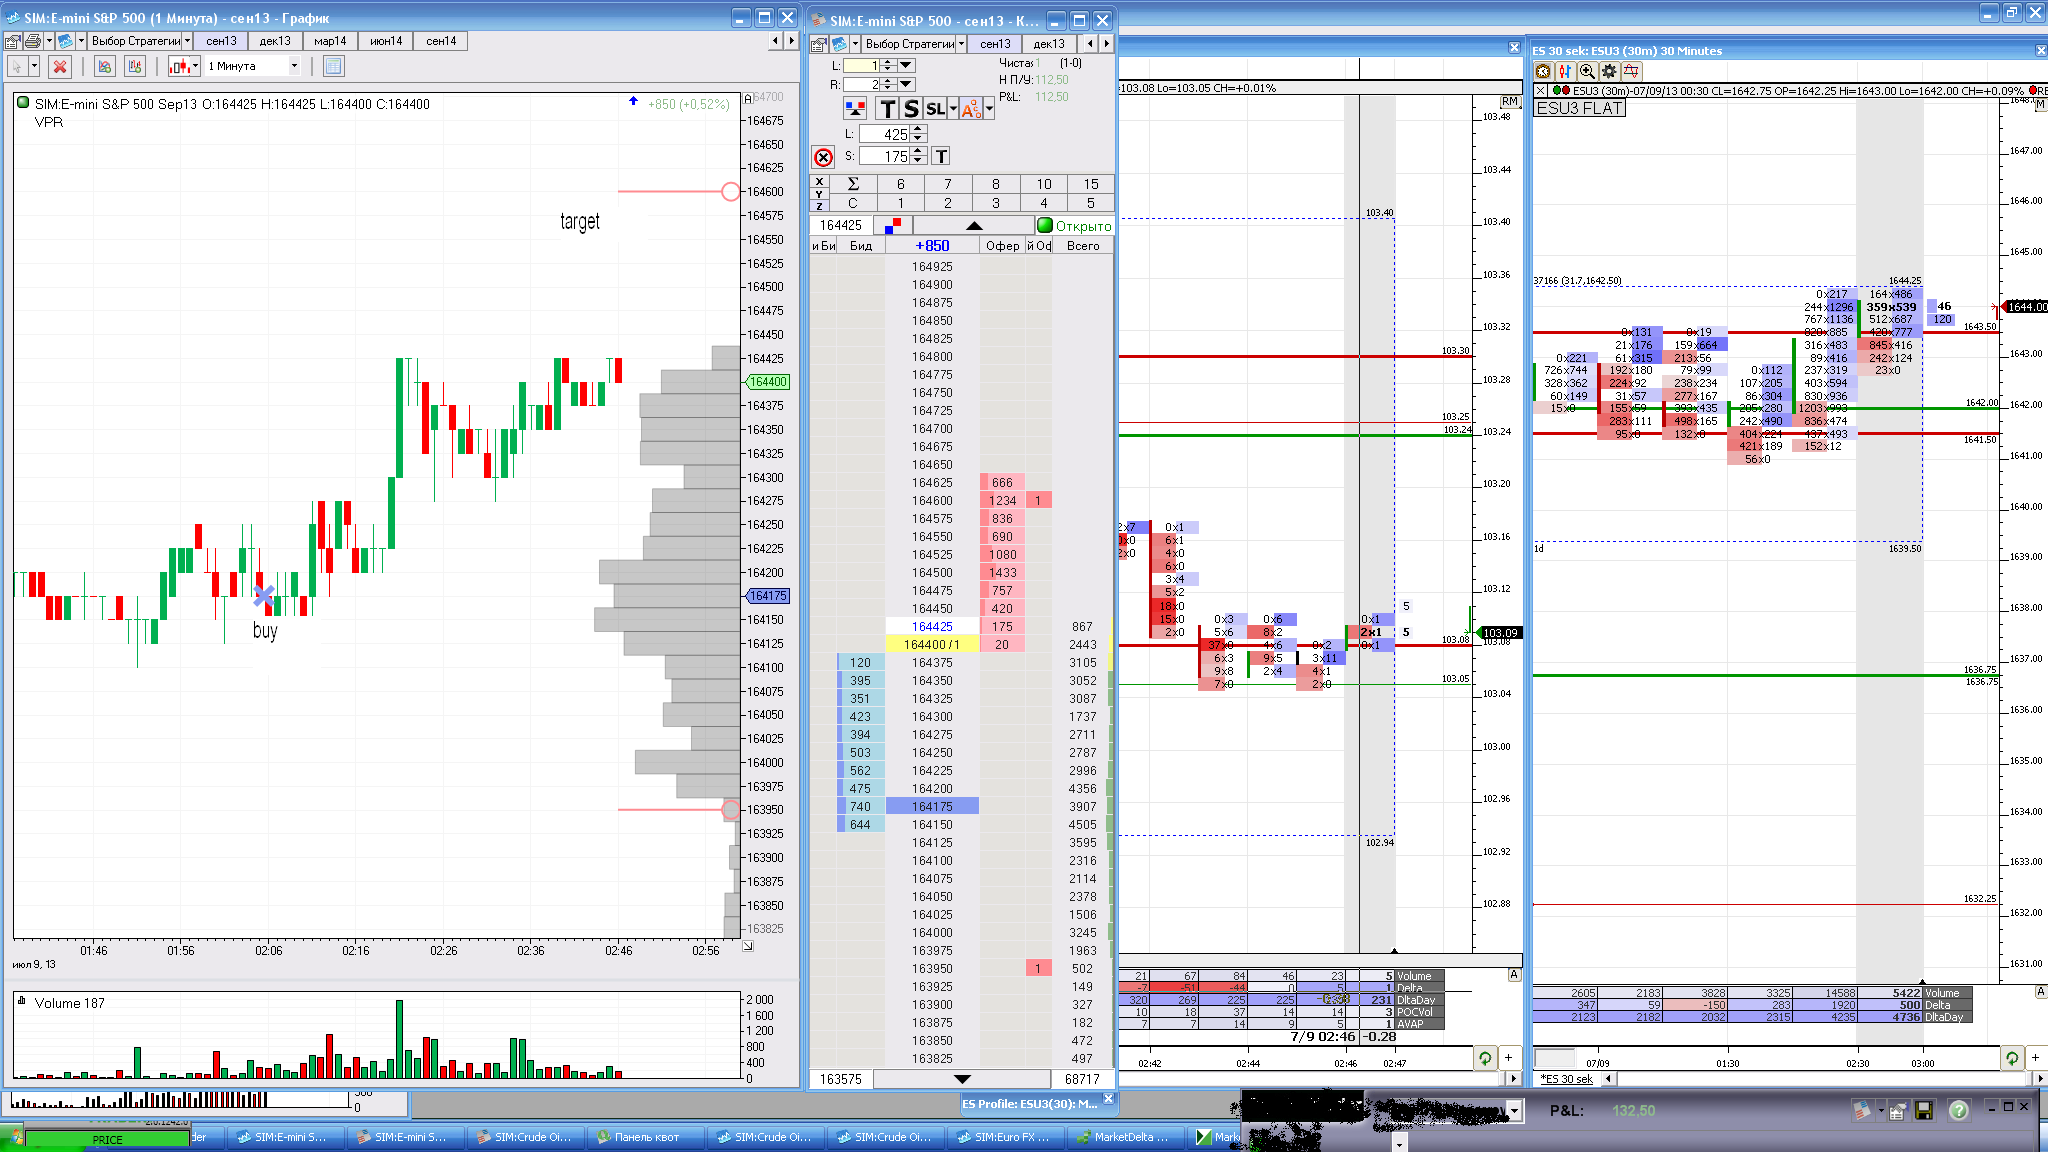Click the refresh icon under ES 30 sek chart

tap(2011, 1058)
